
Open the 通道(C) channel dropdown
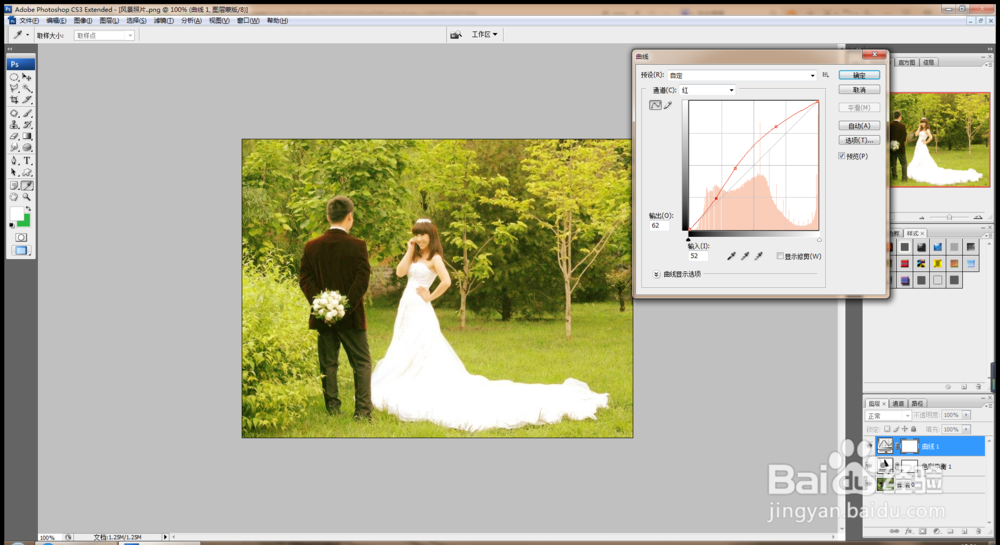point(707,91)
